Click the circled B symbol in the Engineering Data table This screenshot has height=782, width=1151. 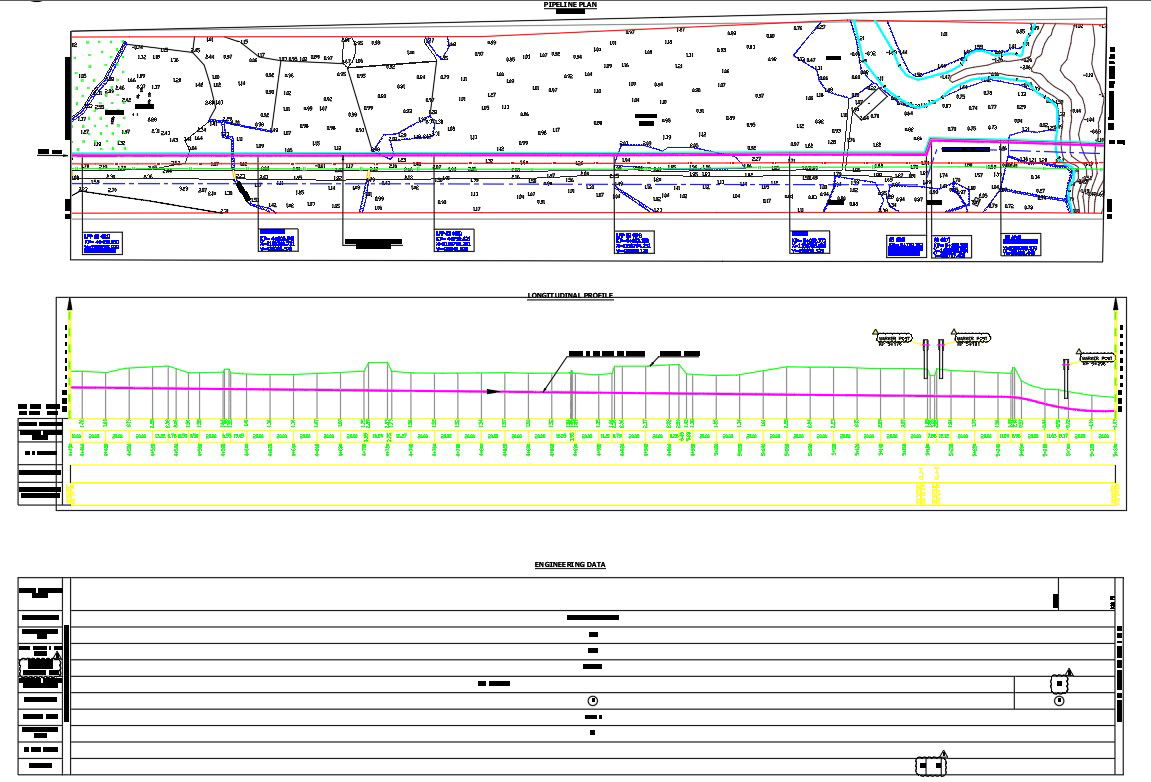pos(594,701)
